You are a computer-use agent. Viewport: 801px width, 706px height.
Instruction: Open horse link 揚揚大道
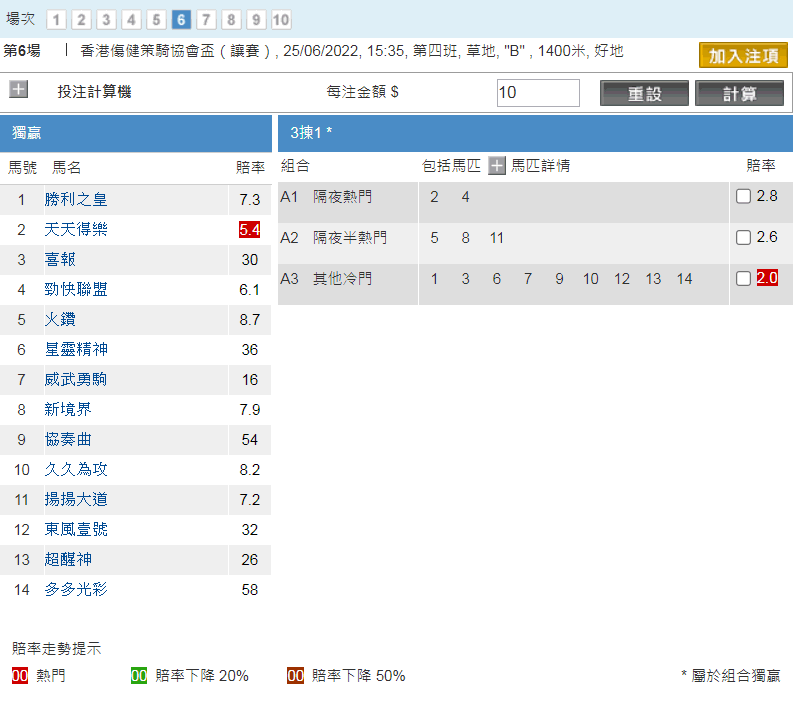pyautogui.click(x=75, y=500)
